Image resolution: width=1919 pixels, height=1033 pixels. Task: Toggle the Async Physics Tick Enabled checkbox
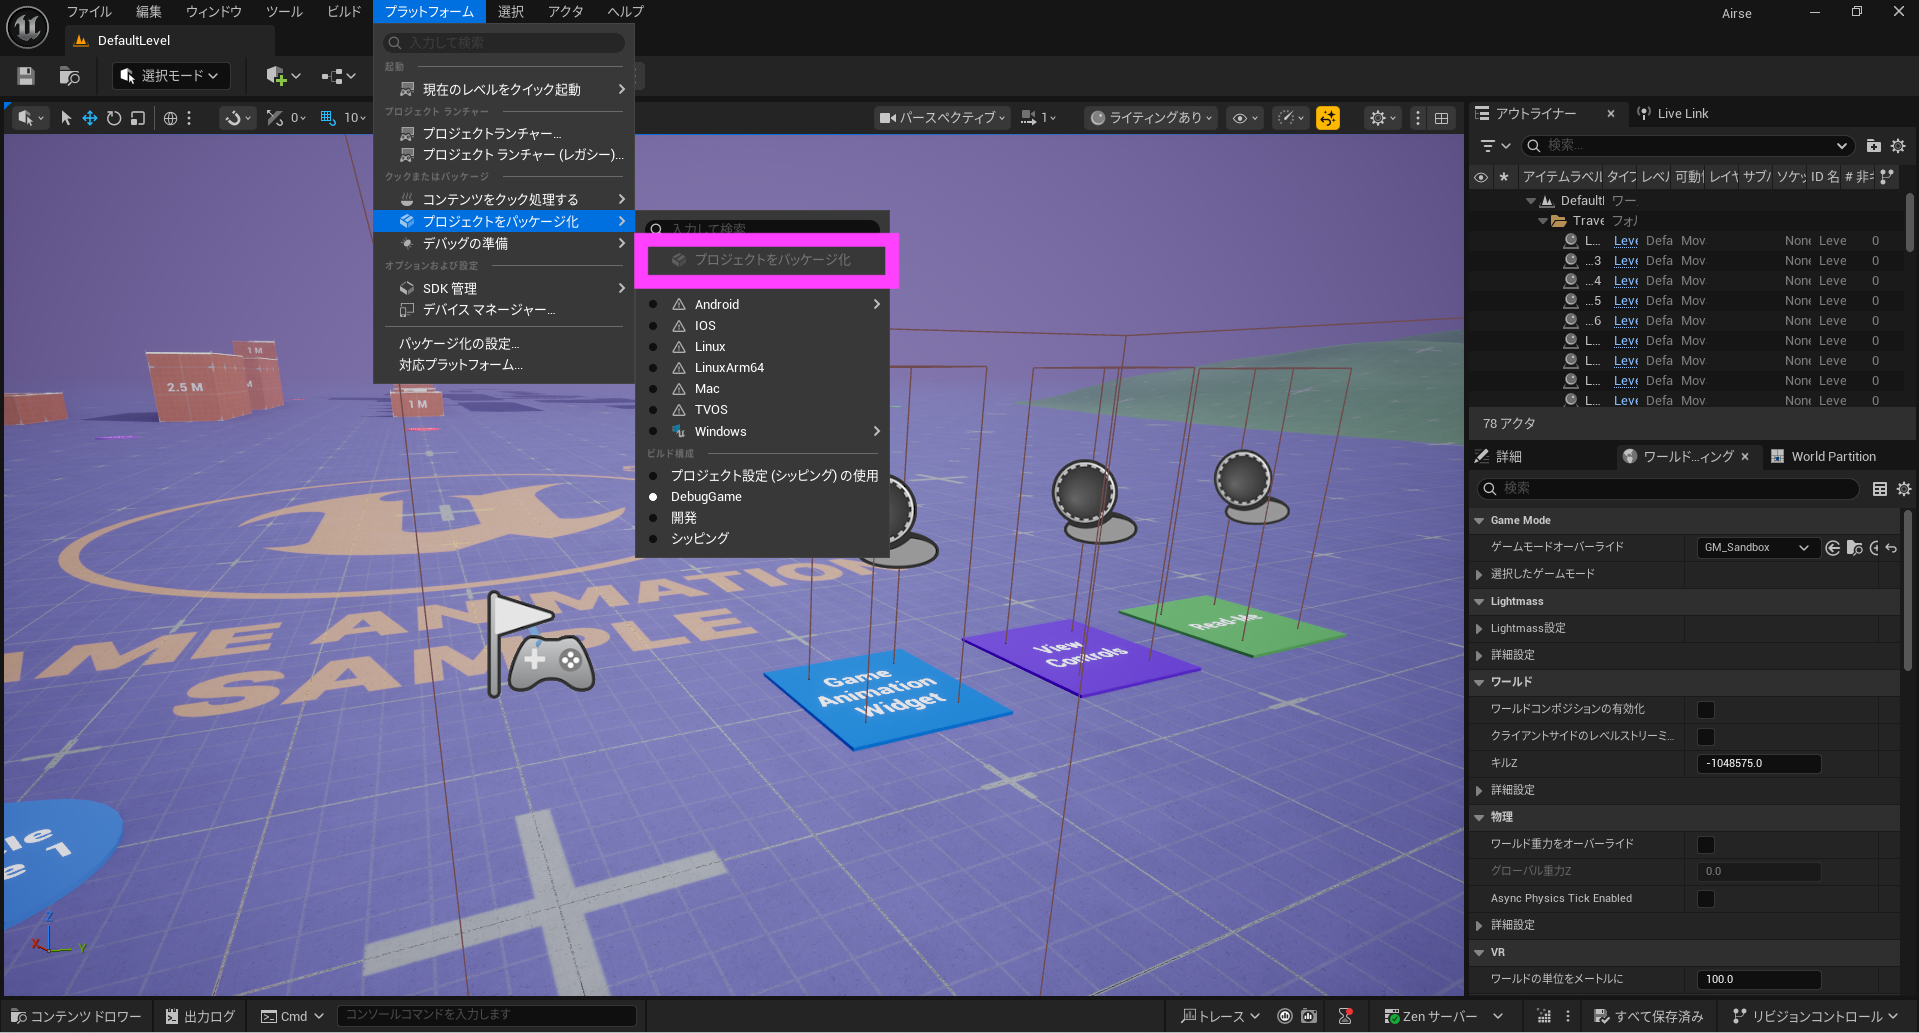click(1706, 899)
